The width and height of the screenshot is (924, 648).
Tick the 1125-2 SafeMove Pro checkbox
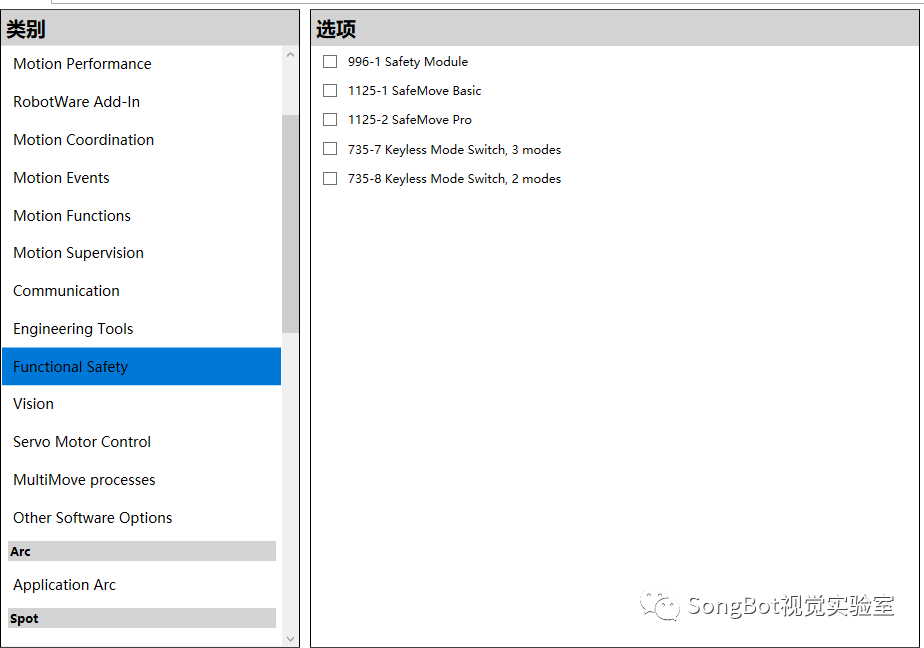[x=330, y=120]
